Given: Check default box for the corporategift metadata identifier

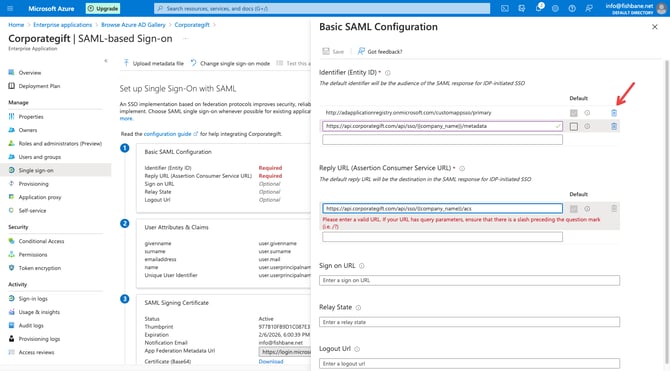Looking at the screenshot, I should pos(573,127).
